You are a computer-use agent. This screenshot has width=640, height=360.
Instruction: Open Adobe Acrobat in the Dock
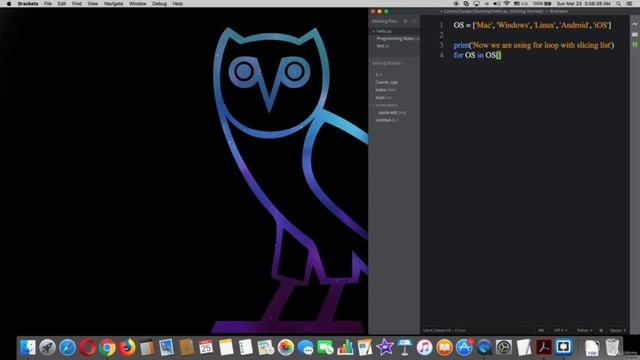pos(544,348)
